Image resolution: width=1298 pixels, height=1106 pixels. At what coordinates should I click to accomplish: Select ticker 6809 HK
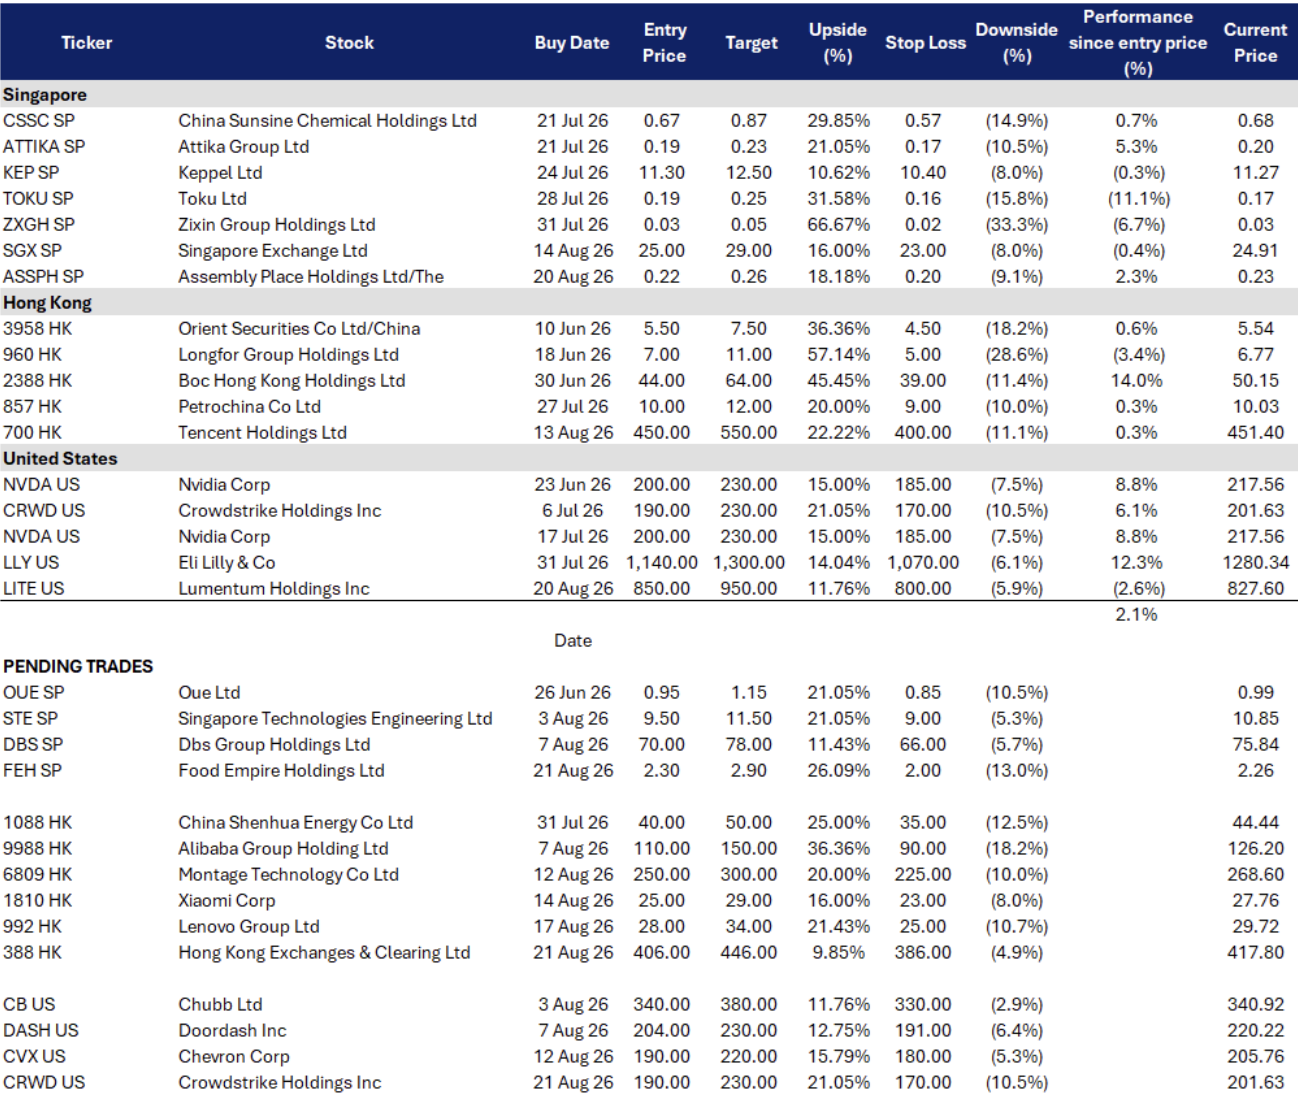[38, 875]
